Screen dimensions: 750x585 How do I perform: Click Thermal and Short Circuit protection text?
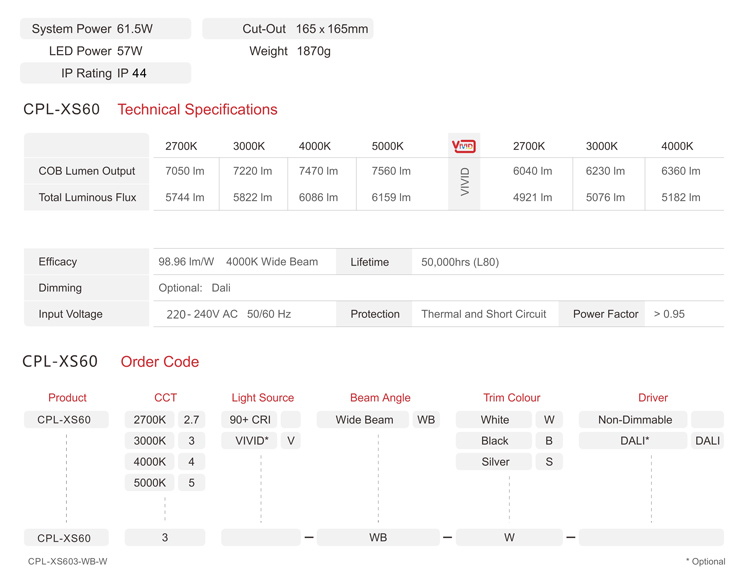click(x=484, y=314)
